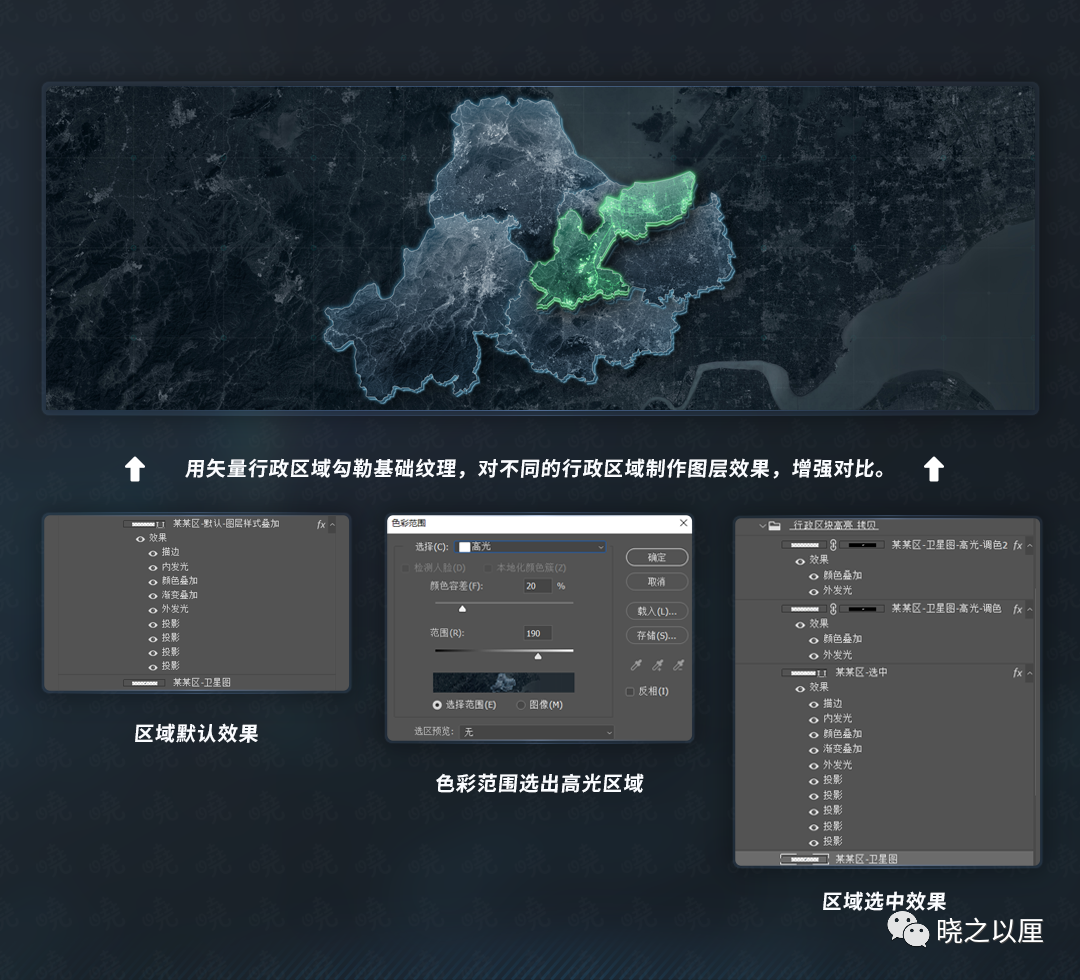Collapse effects of 某某区-卫星图-高光-调色2 layer
The height and width of the screenshot is (980, 1080).
tap(1030, 545)
